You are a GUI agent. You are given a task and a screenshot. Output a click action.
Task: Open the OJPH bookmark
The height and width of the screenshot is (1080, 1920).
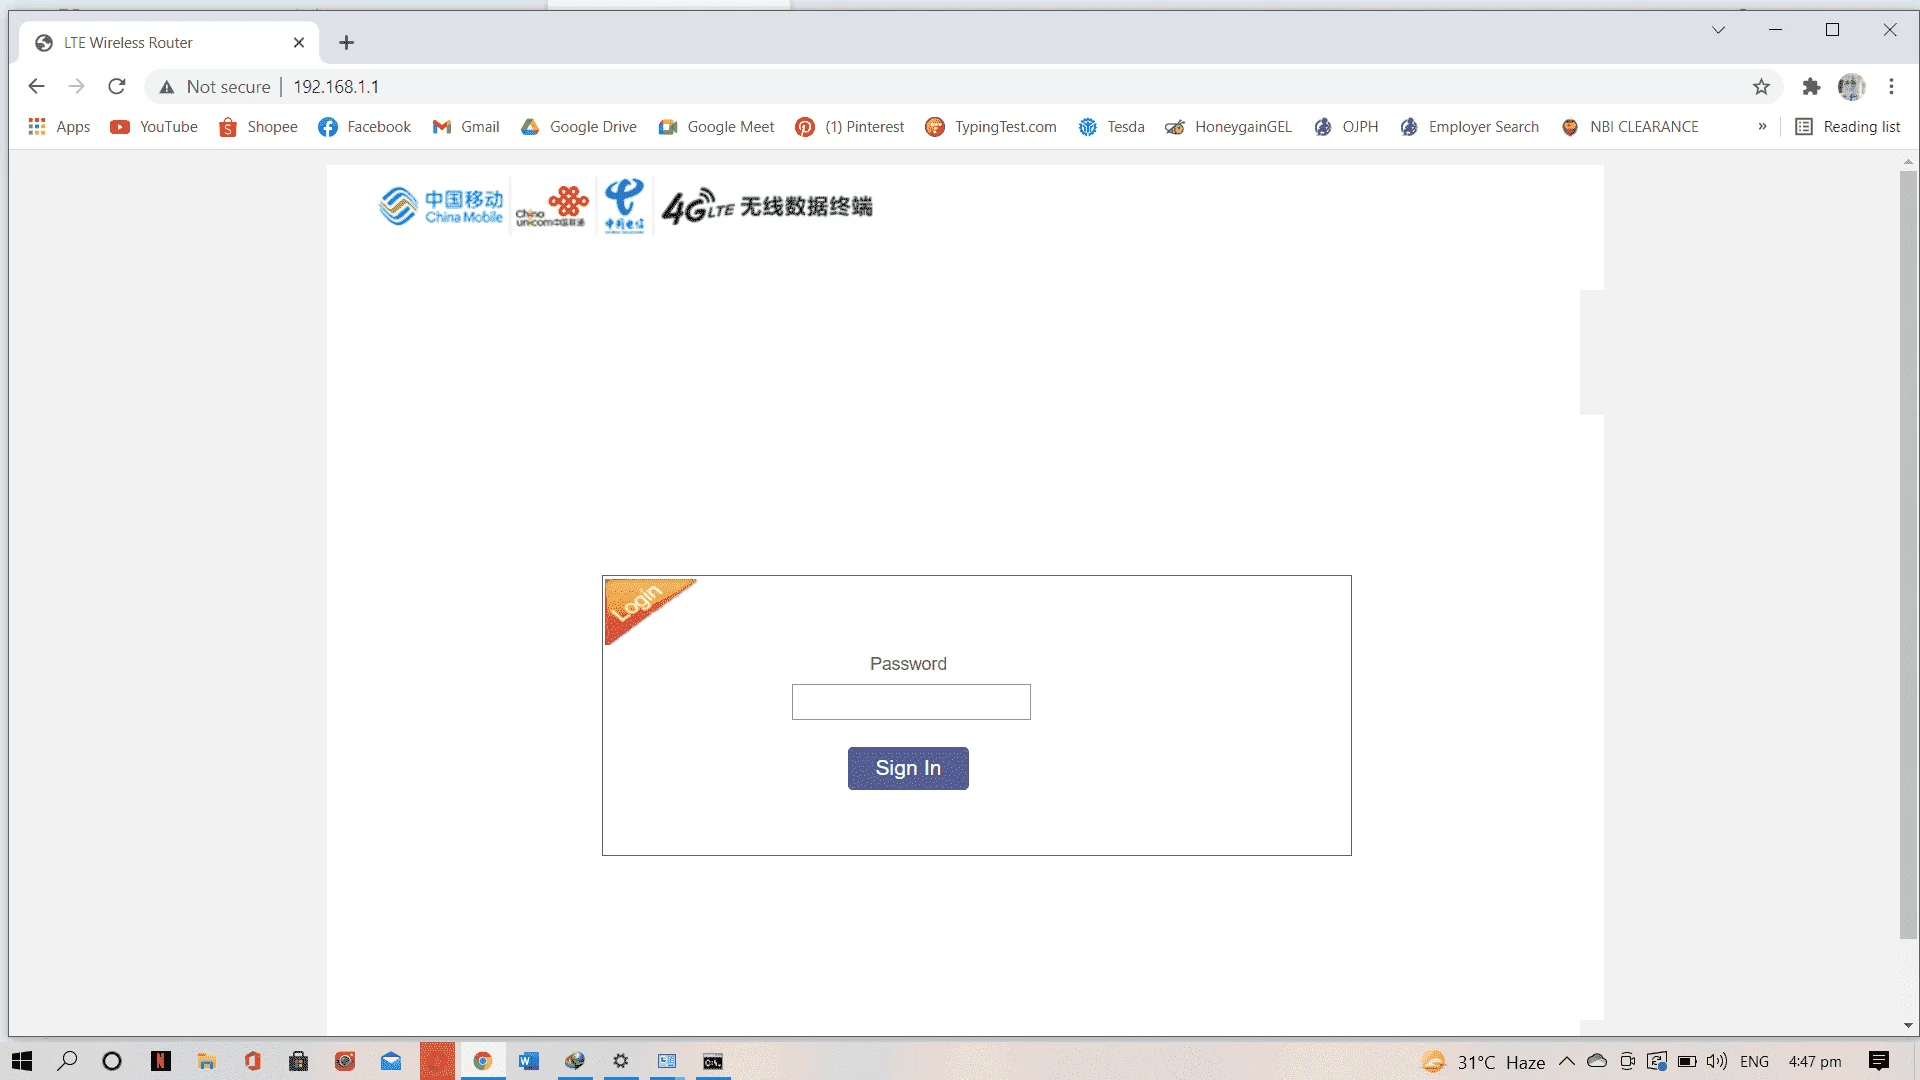pyautogui.click(x=1346, y=127)
